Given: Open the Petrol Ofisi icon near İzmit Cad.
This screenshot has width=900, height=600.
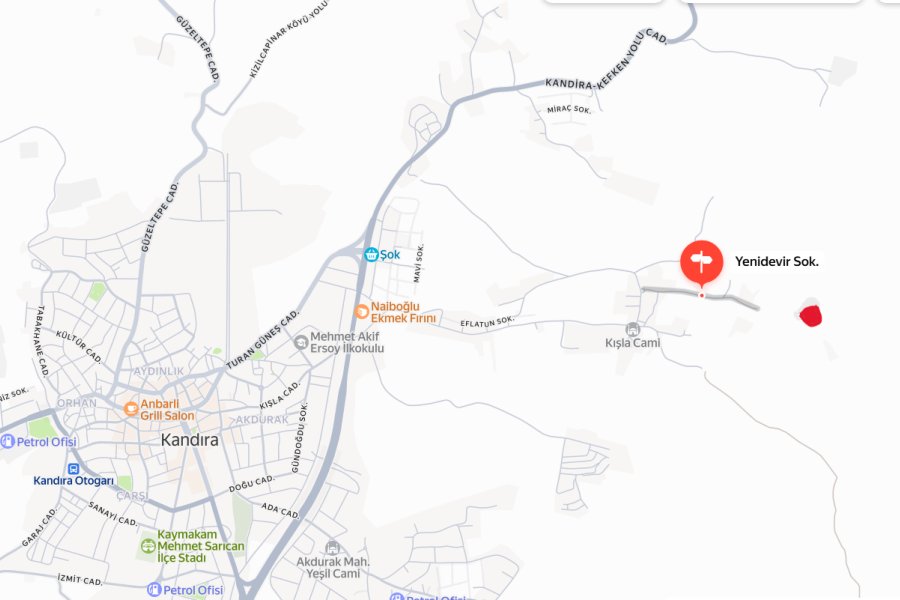Looking at the screenshot, I should (154, 590).
